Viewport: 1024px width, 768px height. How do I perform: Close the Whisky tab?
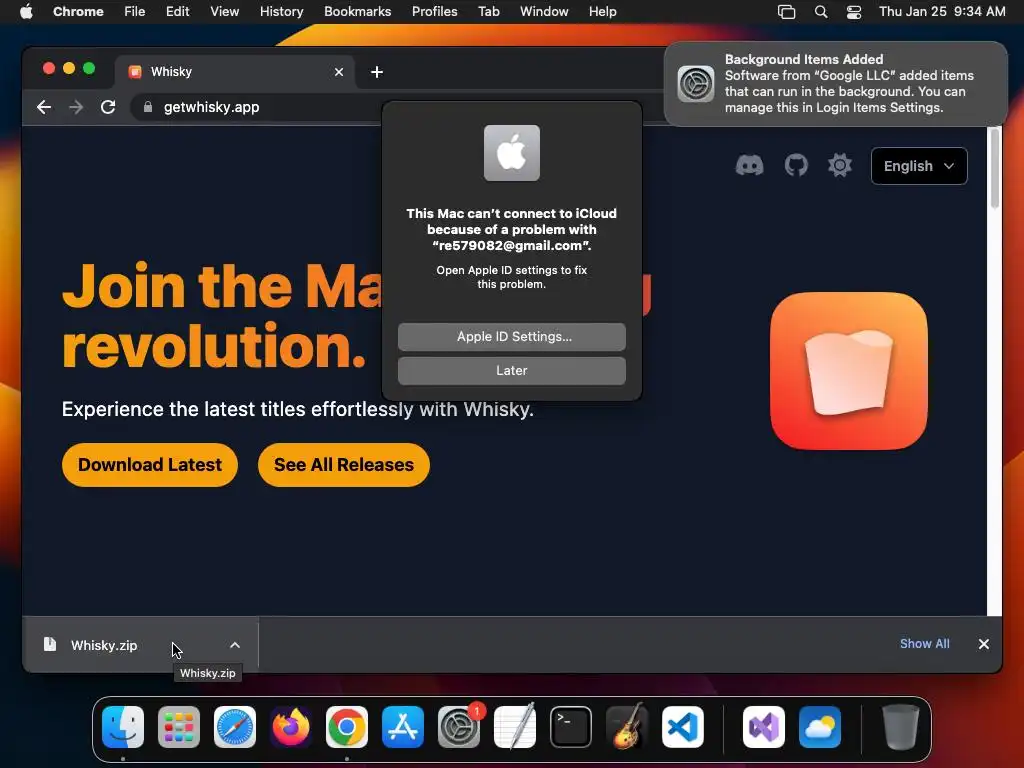coord(339,72)
